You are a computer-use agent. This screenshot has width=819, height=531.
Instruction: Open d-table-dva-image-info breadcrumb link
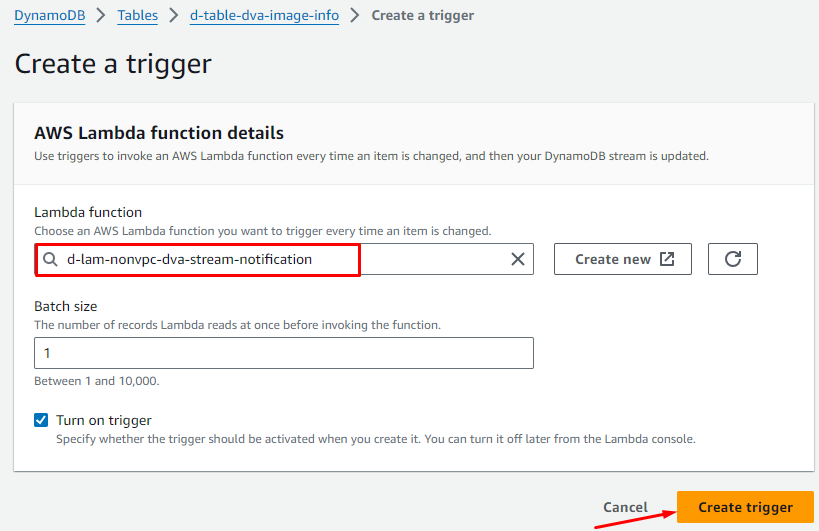coord(264,16)
